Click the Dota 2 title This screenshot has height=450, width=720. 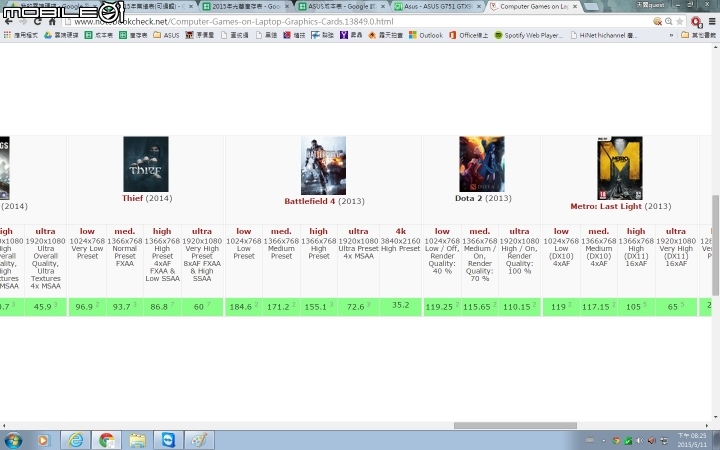(467, 198)
